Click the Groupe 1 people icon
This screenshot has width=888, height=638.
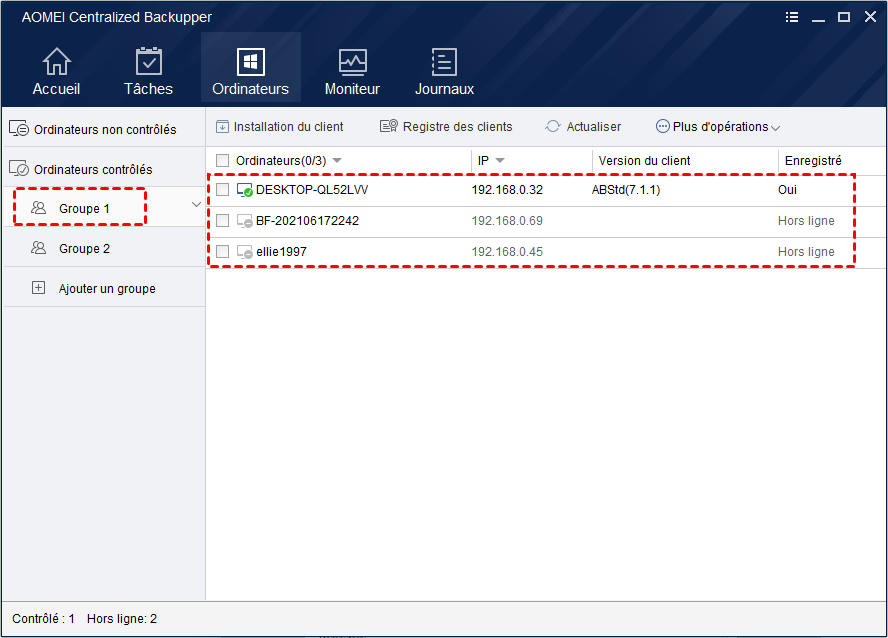tap(39, 208)
